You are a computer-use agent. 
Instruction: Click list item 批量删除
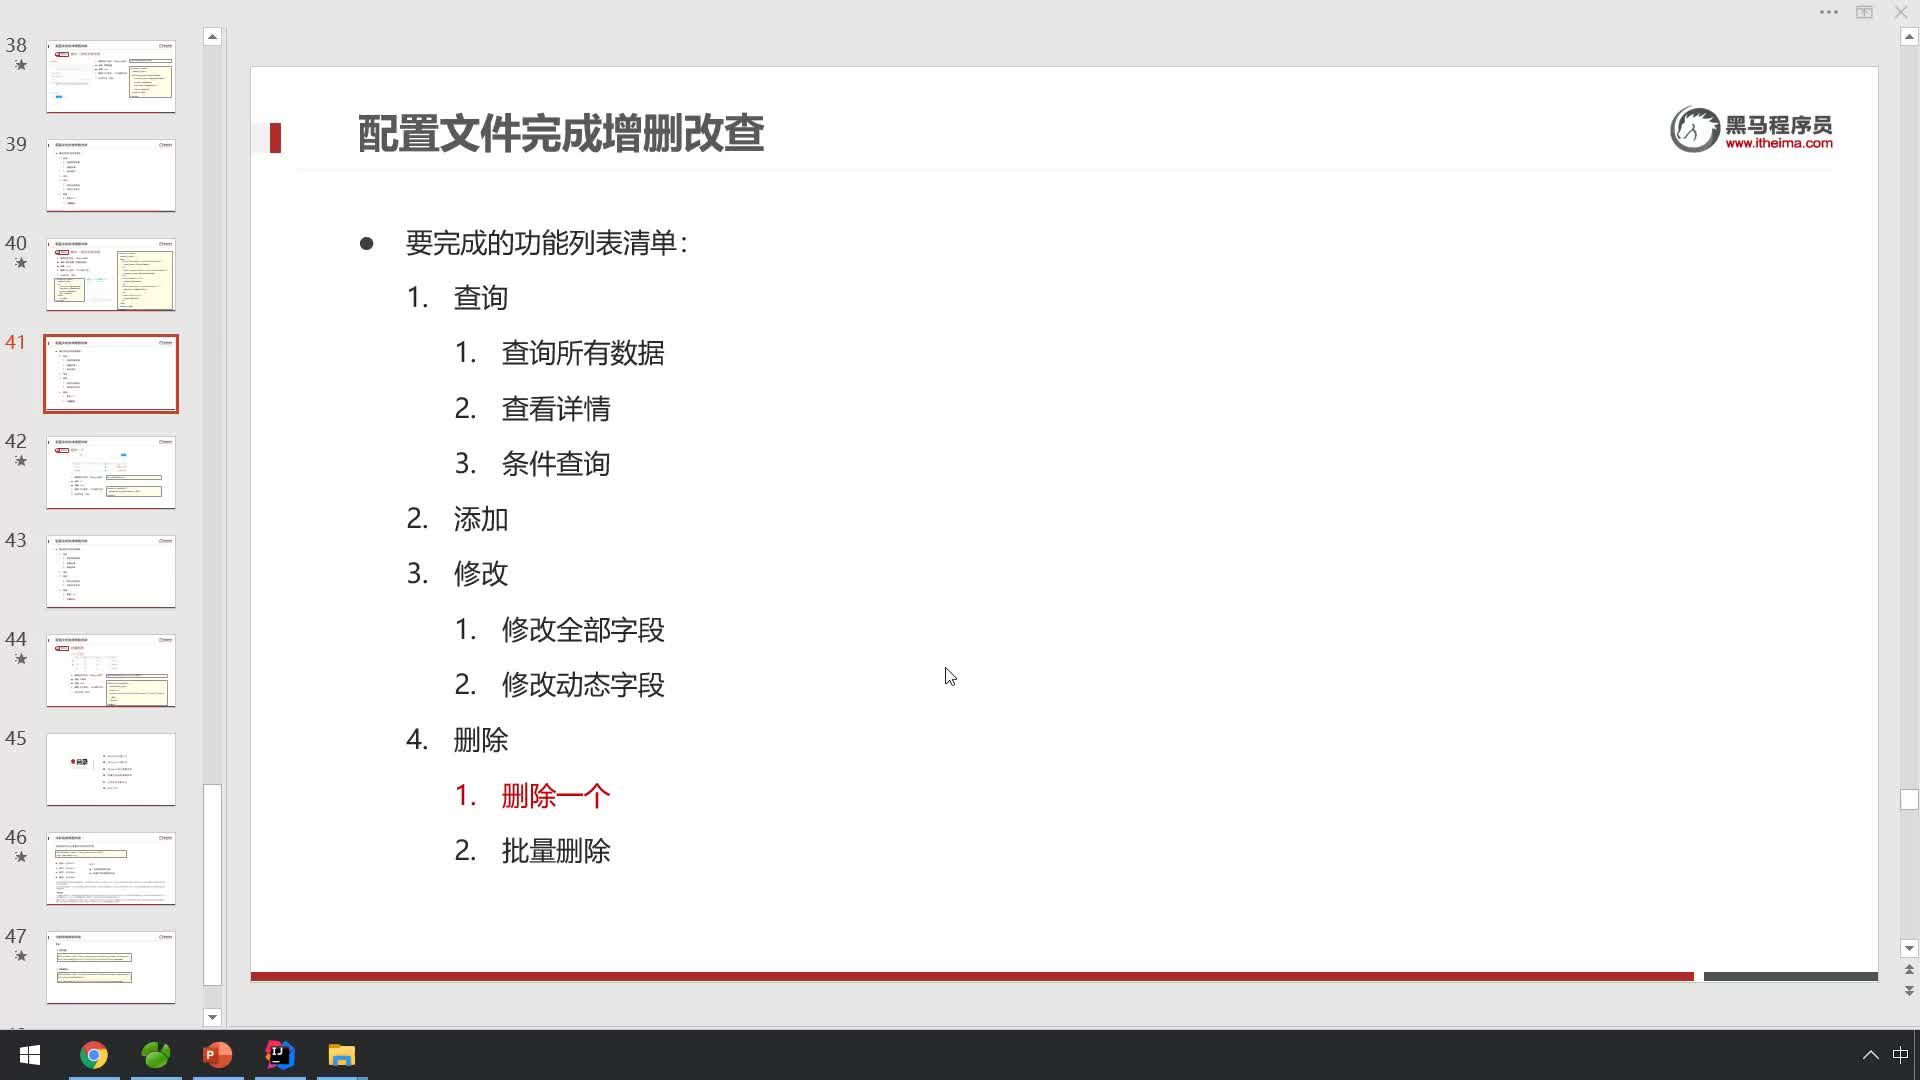(x=556, y=851)
